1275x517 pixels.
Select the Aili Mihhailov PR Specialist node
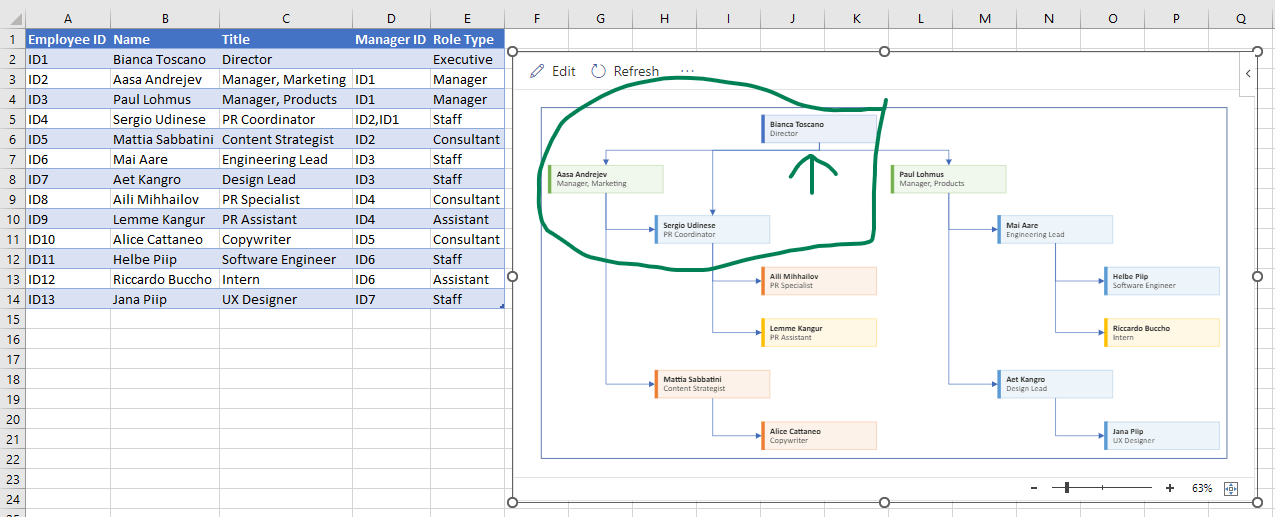click(x=819, y=281)
